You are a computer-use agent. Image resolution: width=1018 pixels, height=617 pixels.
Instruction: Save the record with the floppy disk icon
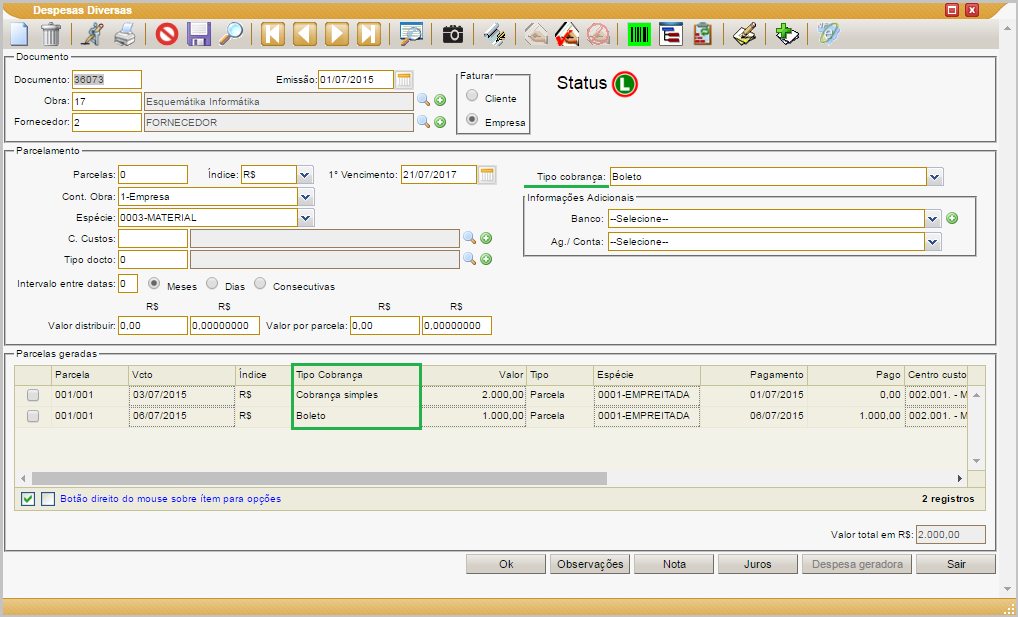click(199, 34)
